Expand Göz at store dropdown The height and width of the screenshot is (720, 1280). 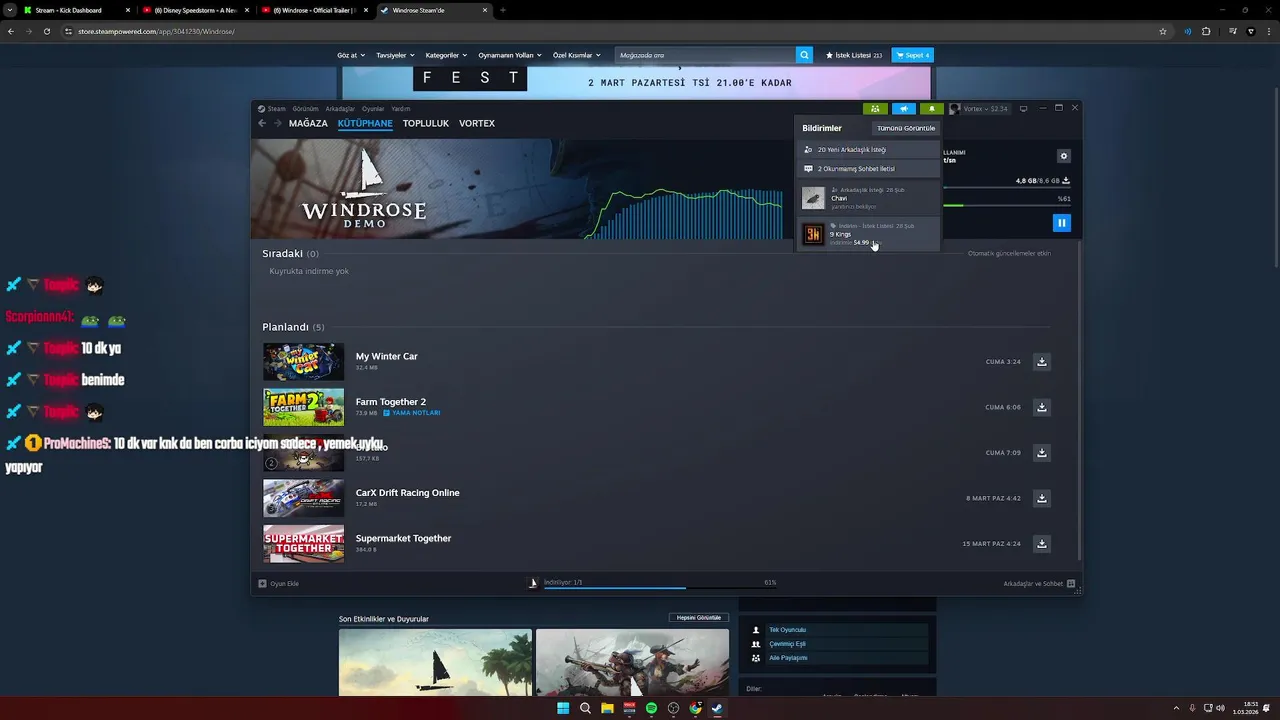click(351, 55)
